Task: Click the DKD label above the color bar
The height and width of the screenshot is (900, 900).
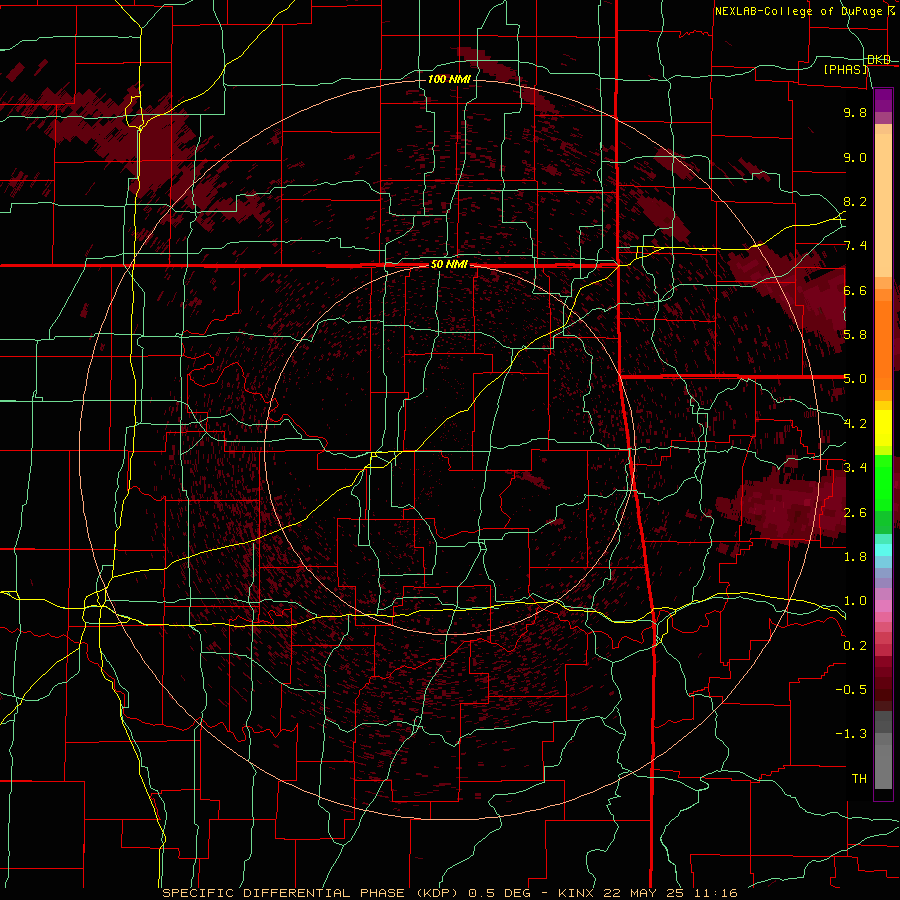Action: coord(879,59)
